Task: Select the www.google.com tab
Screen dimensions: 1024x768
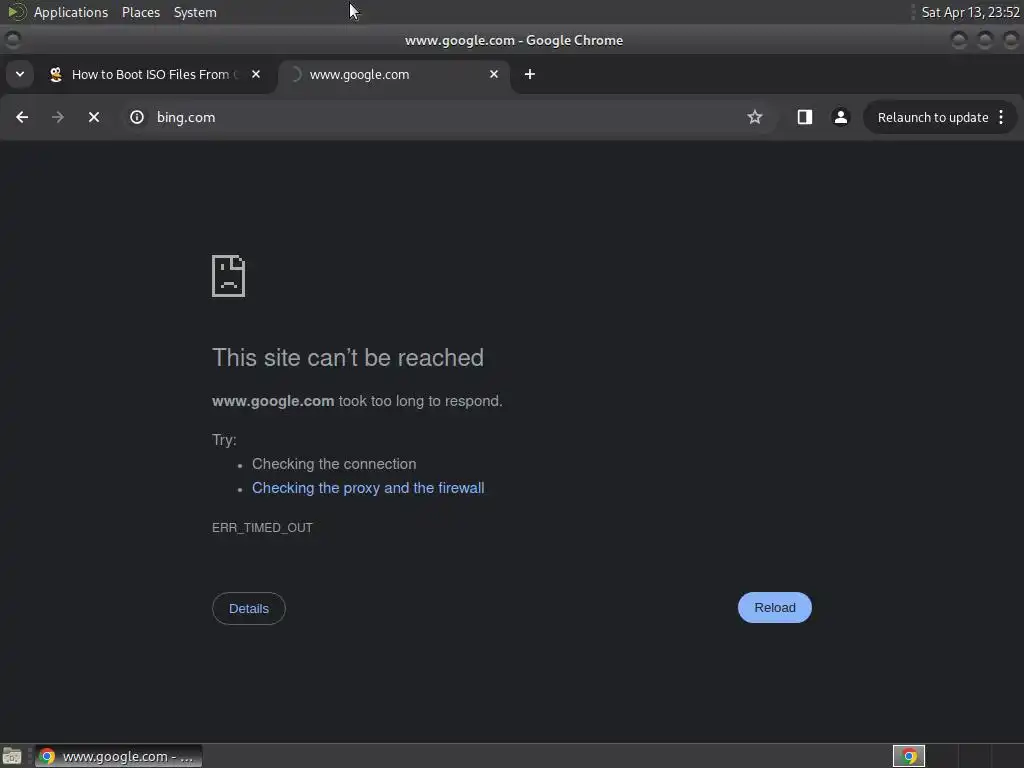Action: tap(394, 74)
